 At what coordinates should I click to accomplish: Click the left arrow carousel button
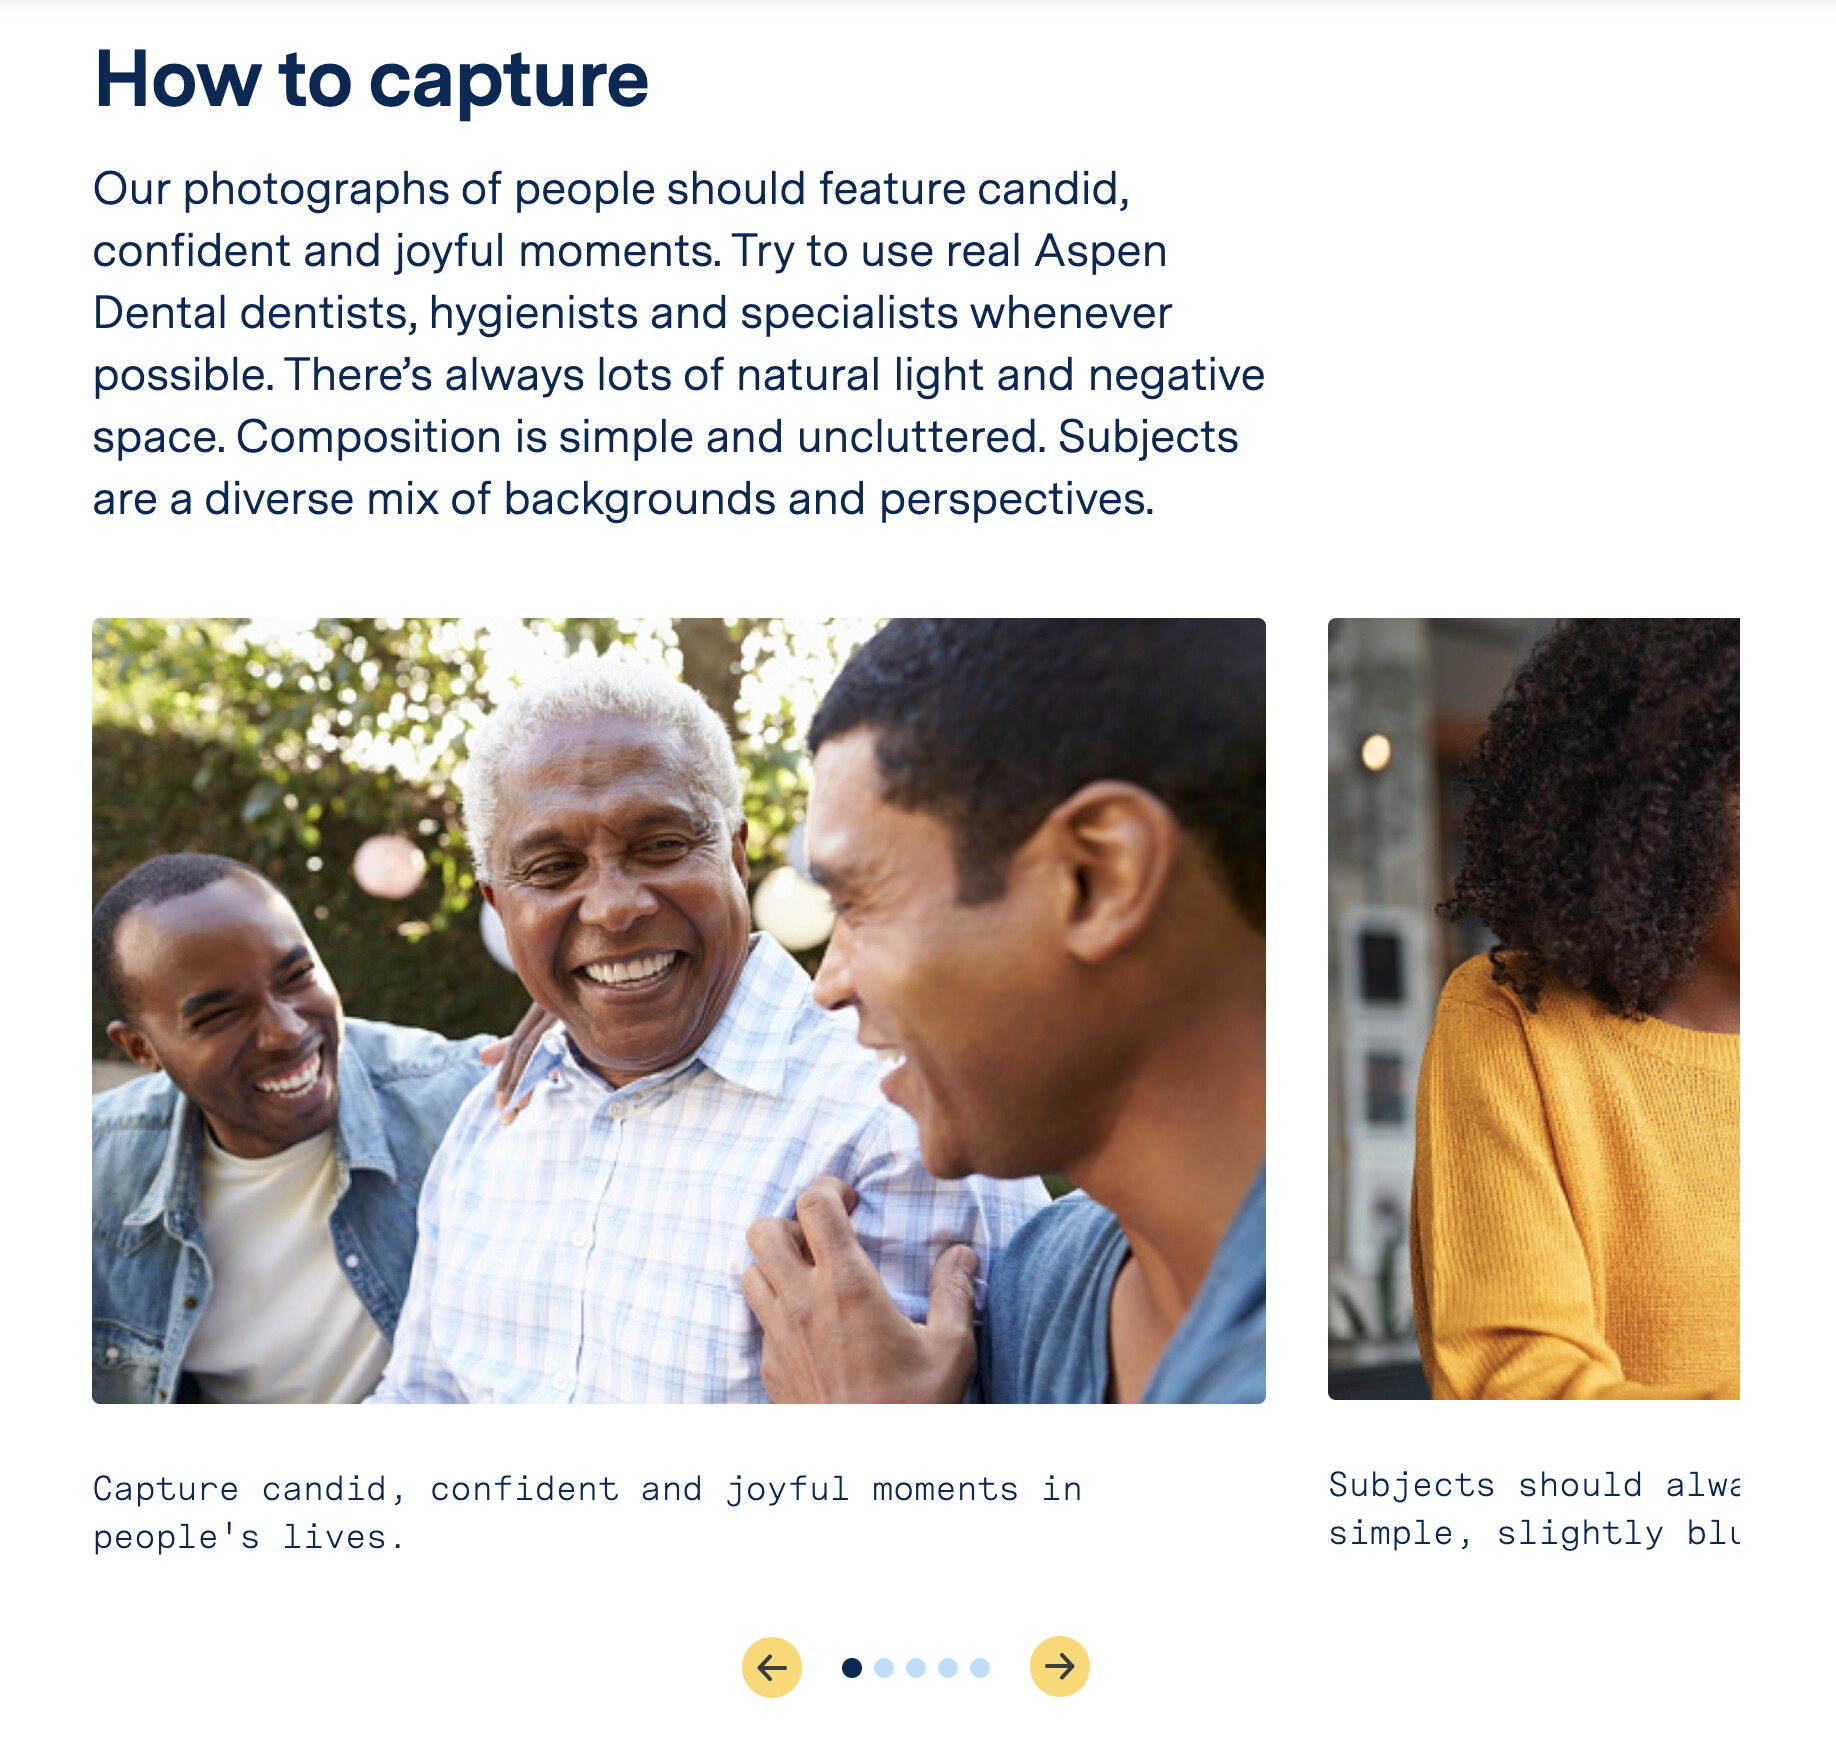[x=771, y=1667]
